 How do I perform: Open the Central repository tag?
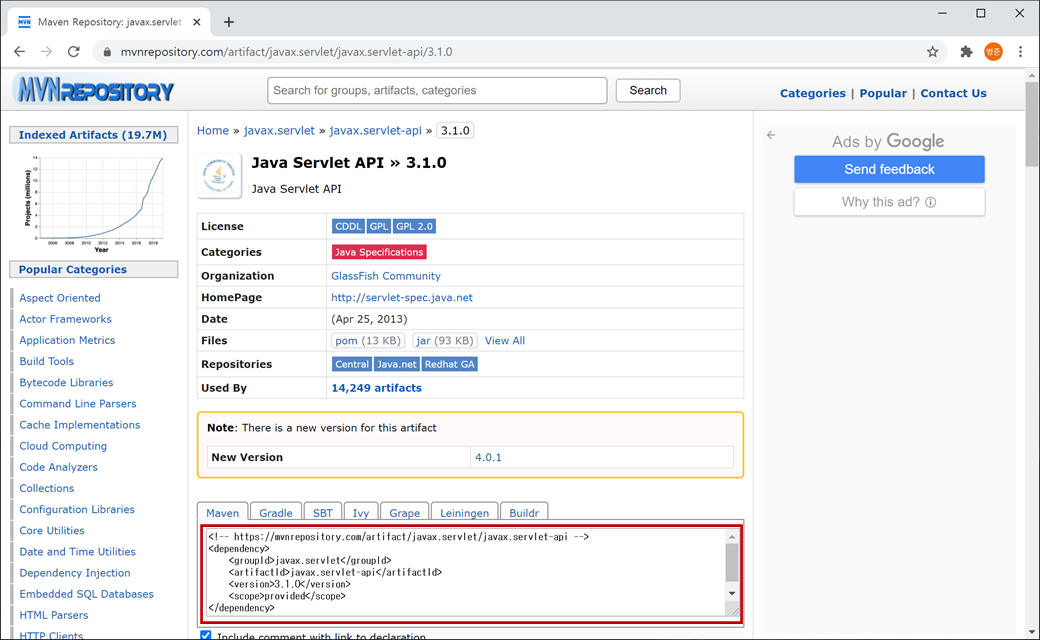tap(352, 364)
